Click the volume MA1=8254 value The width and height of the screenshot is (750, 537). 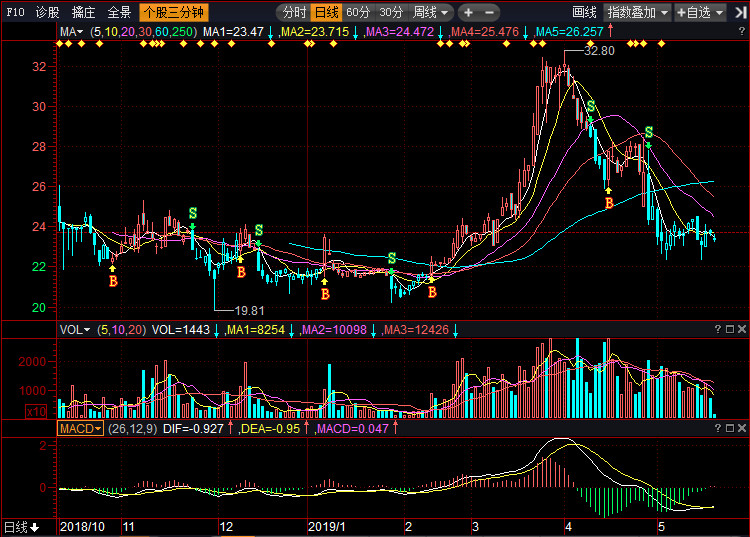[x=255, y=329]
